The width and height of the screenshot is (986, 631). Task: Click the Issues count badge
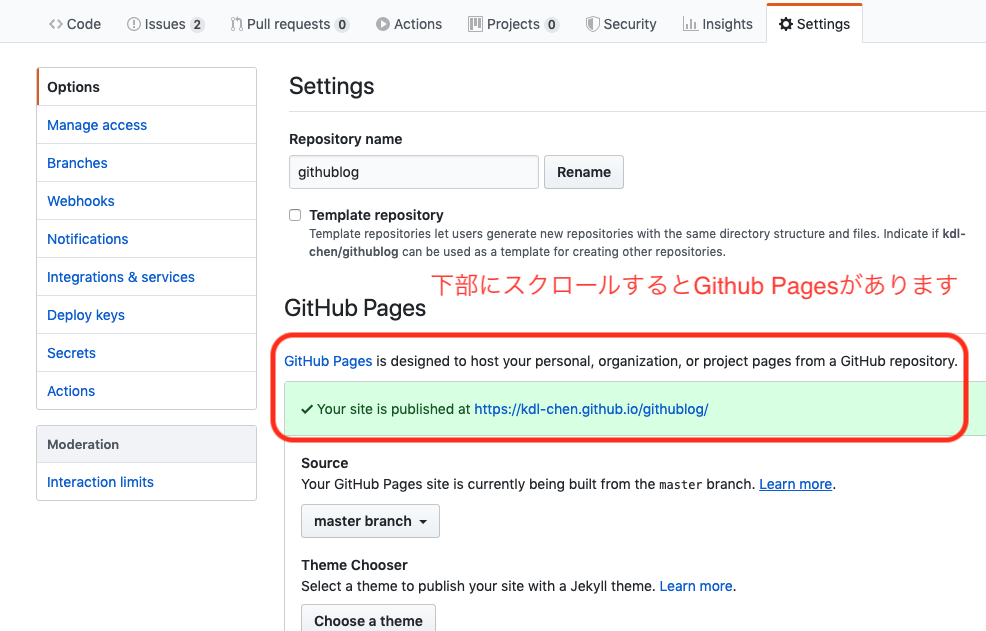click(197, 25)
